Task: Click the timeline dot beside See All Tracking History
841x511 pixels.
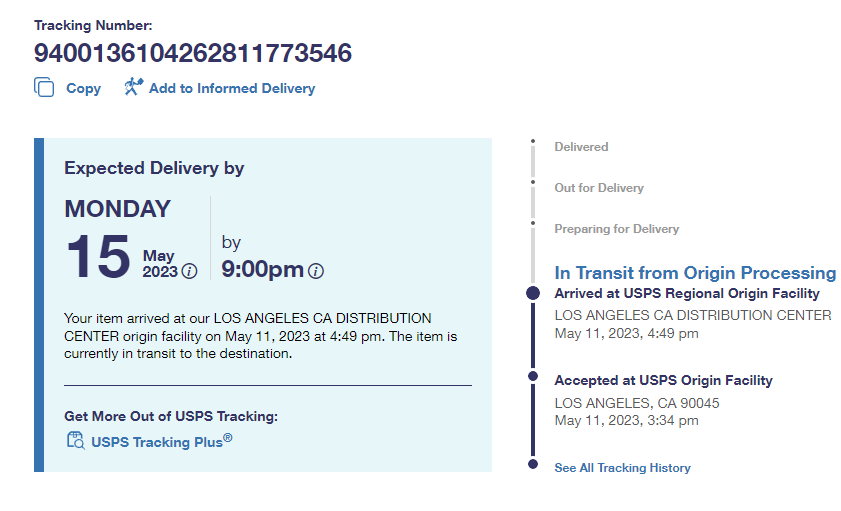Action: 533,465
